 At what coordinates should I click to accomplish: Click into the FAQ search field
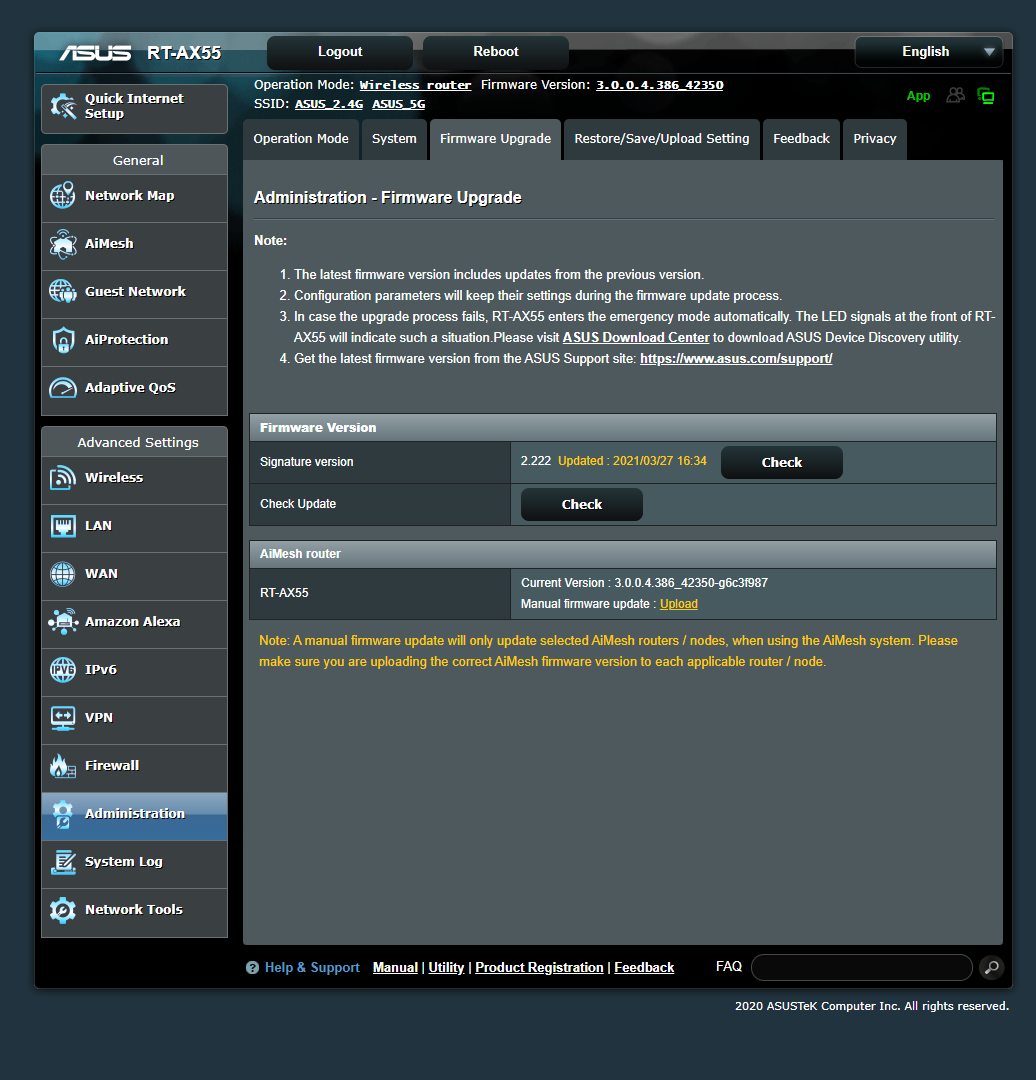(x=862, y=967)
